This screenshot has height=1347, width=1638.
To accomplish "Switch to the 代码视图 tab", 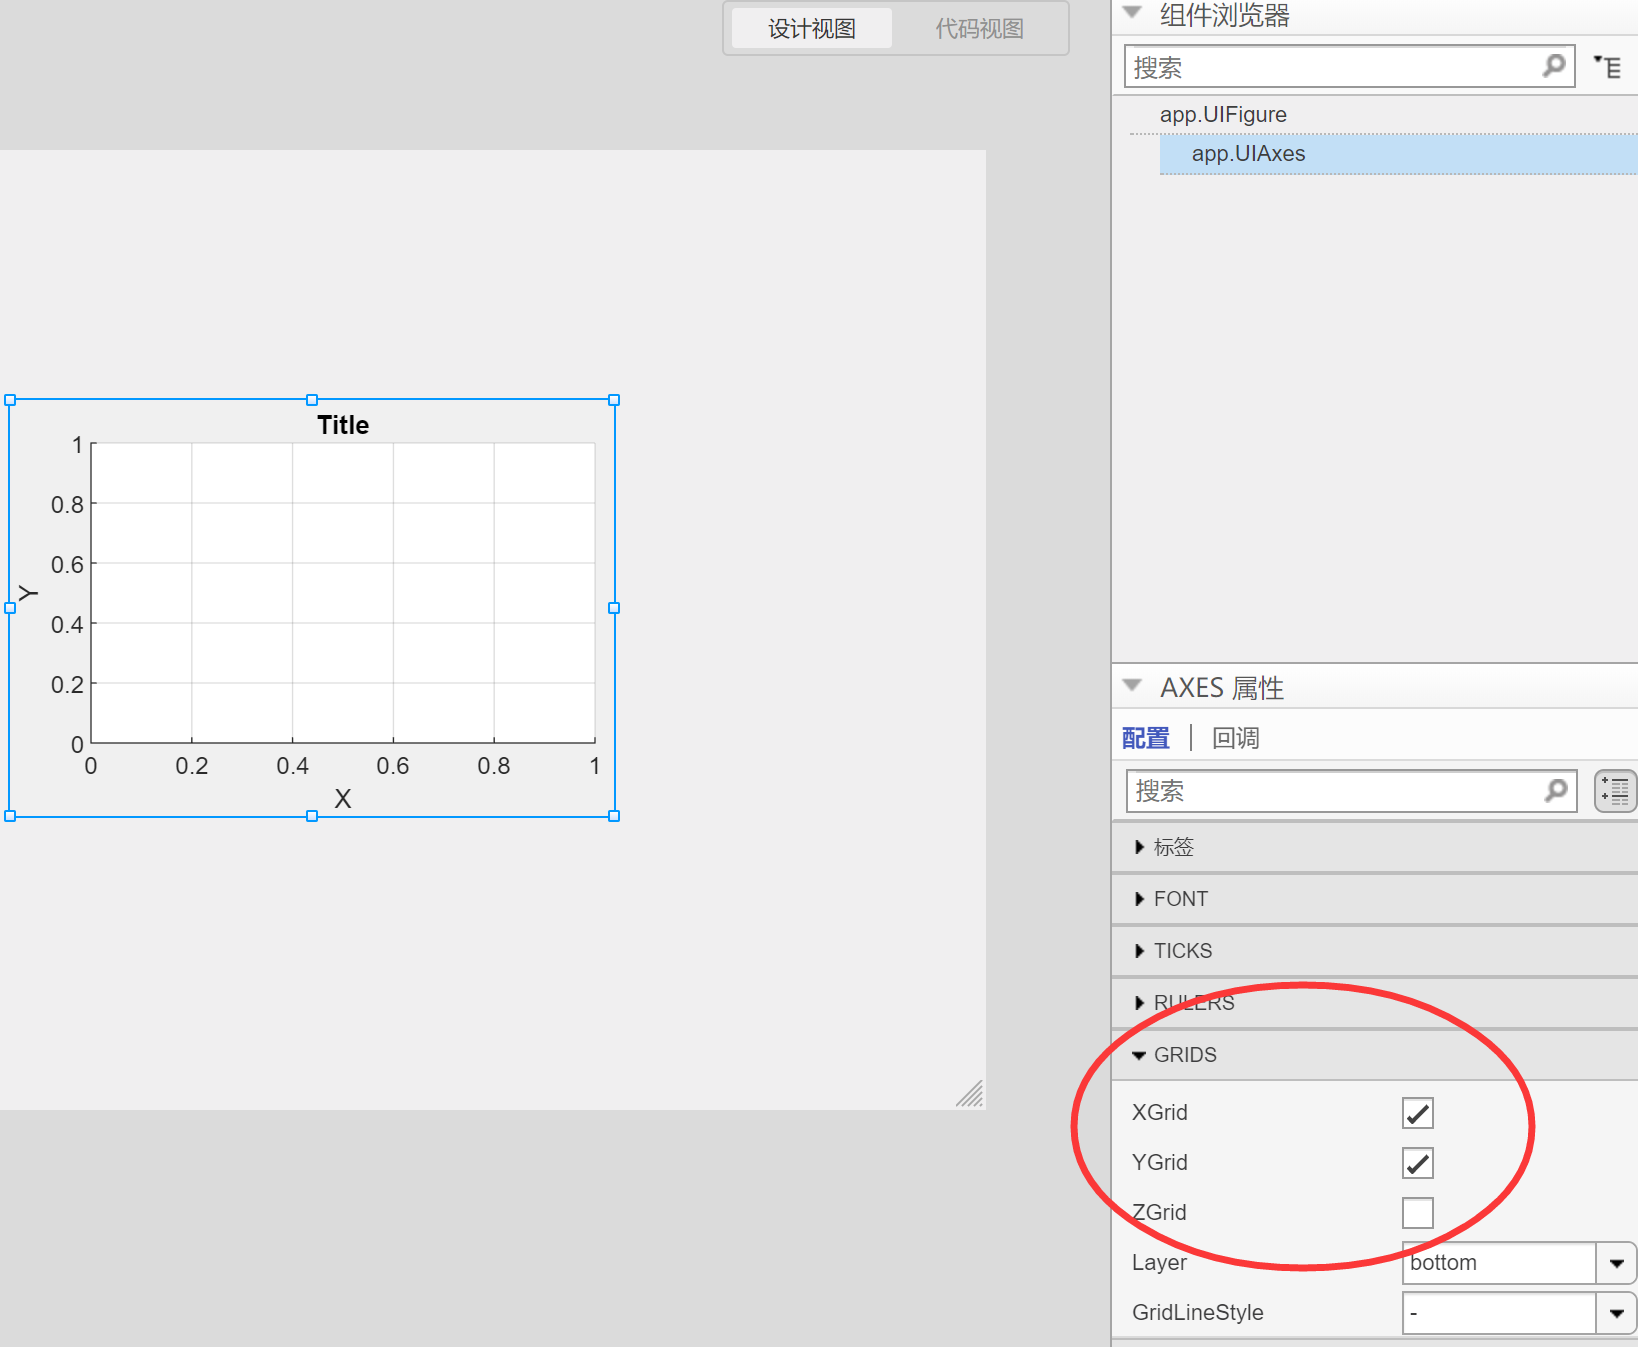I will pyautogui.click(x=980, y=28).
